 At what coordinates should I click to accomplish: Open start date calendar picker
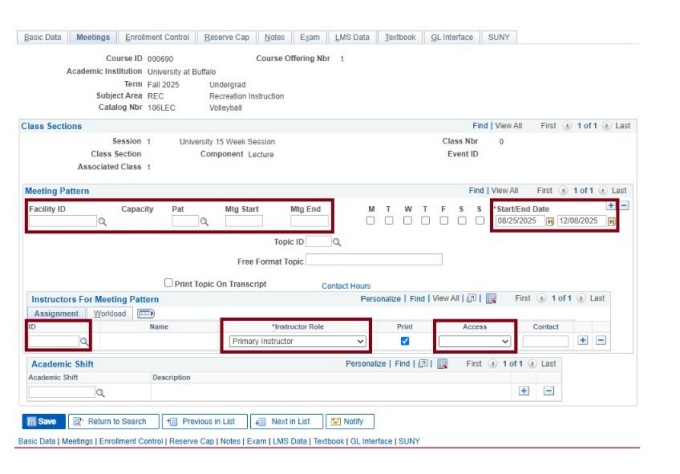[x=550, y=222]
